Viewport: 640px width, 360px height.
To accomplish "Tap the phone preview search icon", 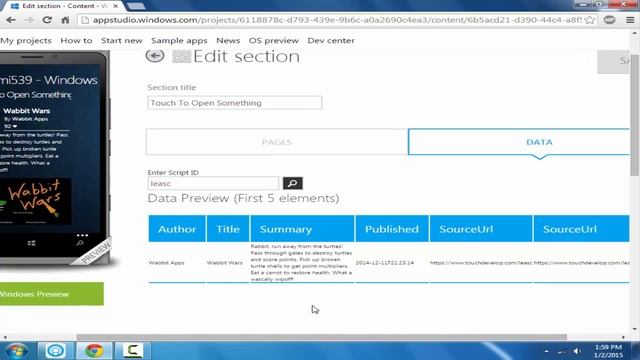I will pyautogui.click(x=80, y=243).
